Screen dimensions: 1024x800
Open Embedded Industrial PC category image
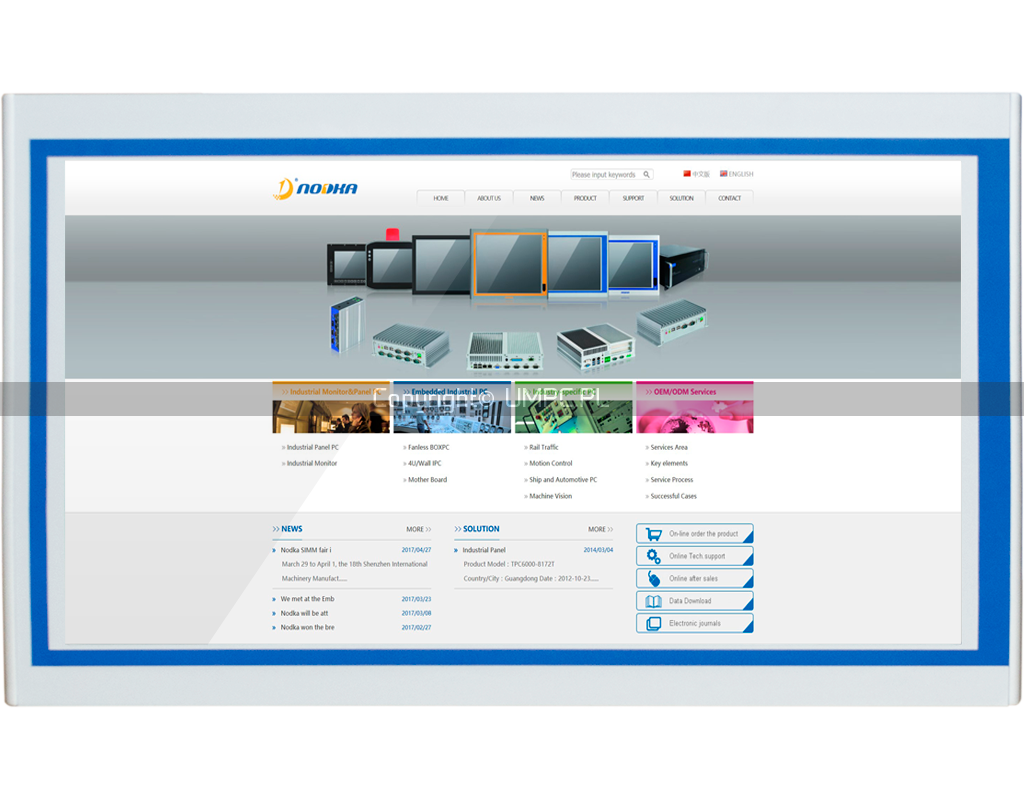click(452, 408)
